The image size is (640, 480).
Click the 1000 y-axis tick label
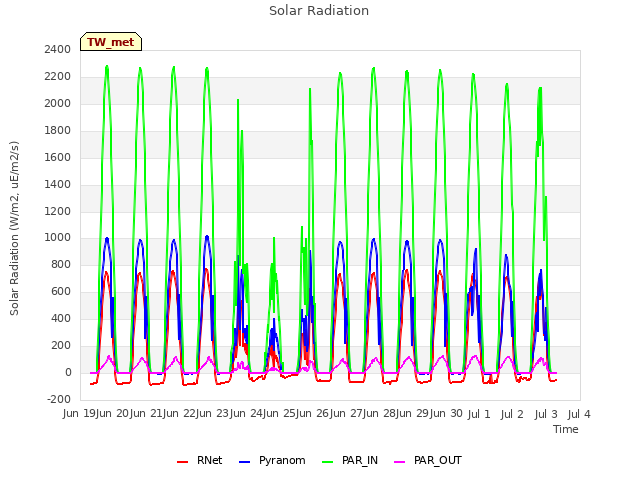pos(58,238)
